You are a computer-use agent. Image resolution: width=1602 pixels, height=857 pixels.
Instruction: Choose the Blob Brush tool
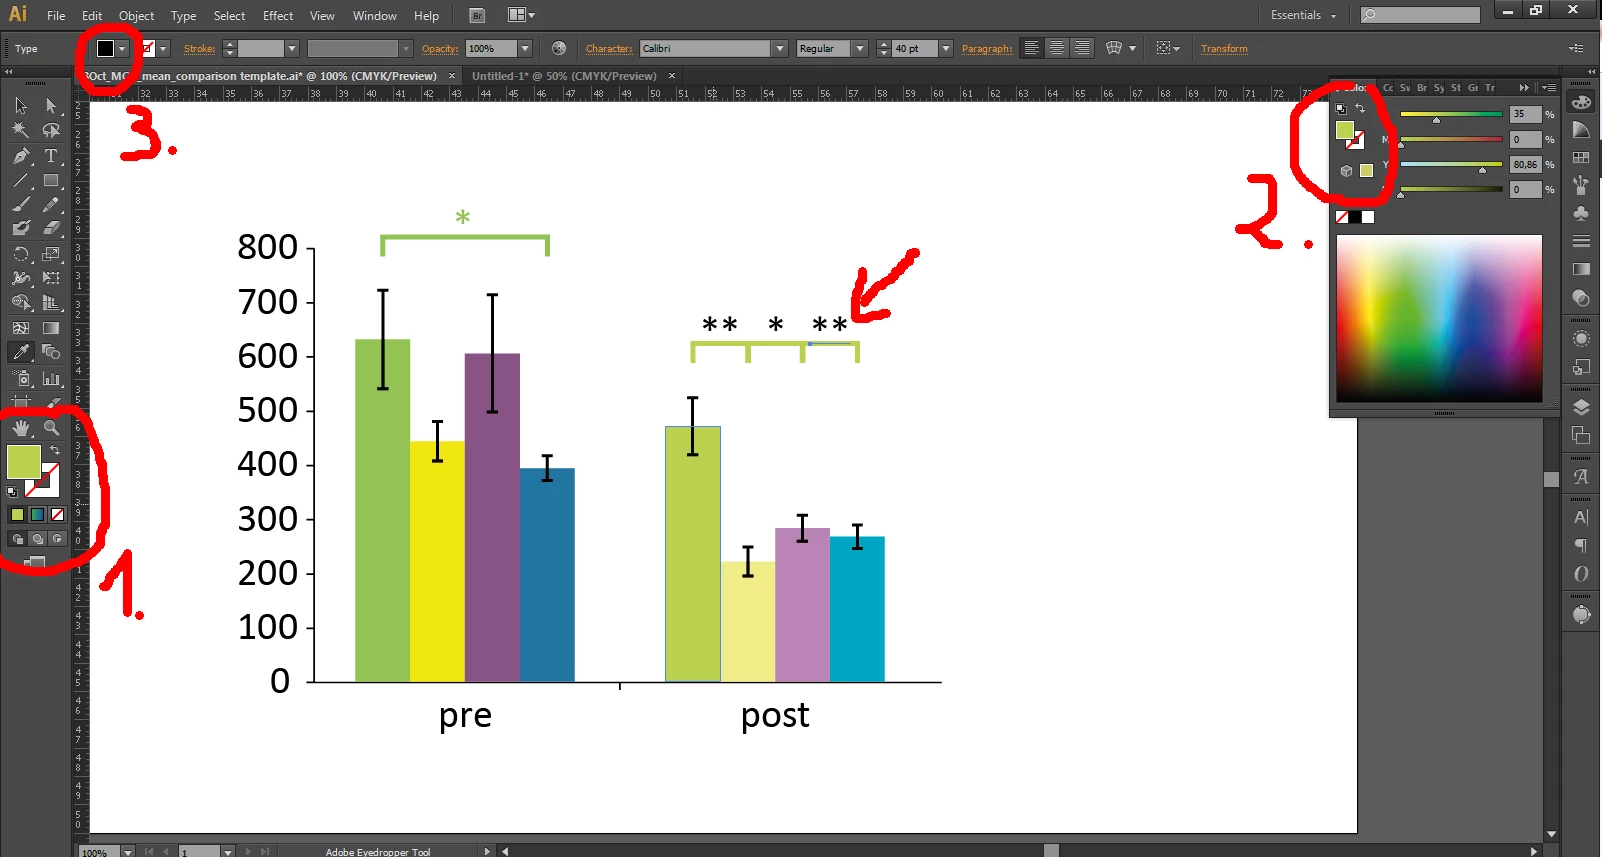21,229
